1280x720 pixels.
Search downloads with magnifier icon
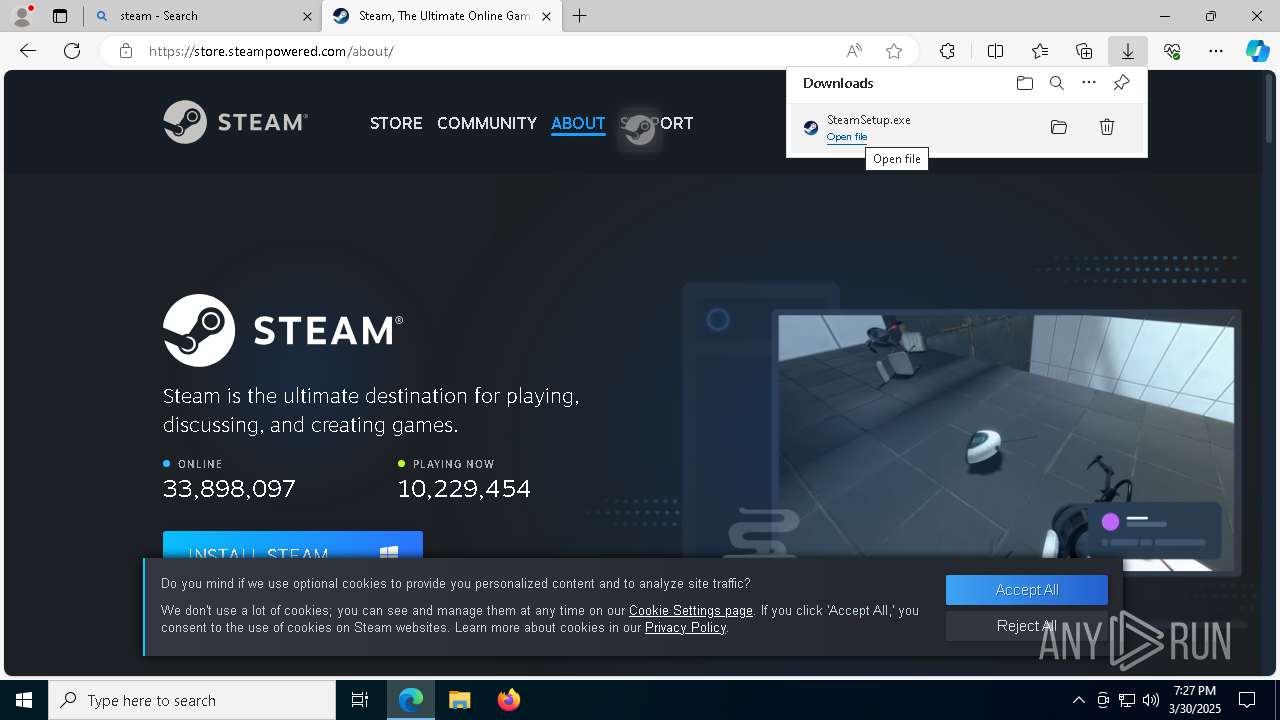click(1056, 83)
